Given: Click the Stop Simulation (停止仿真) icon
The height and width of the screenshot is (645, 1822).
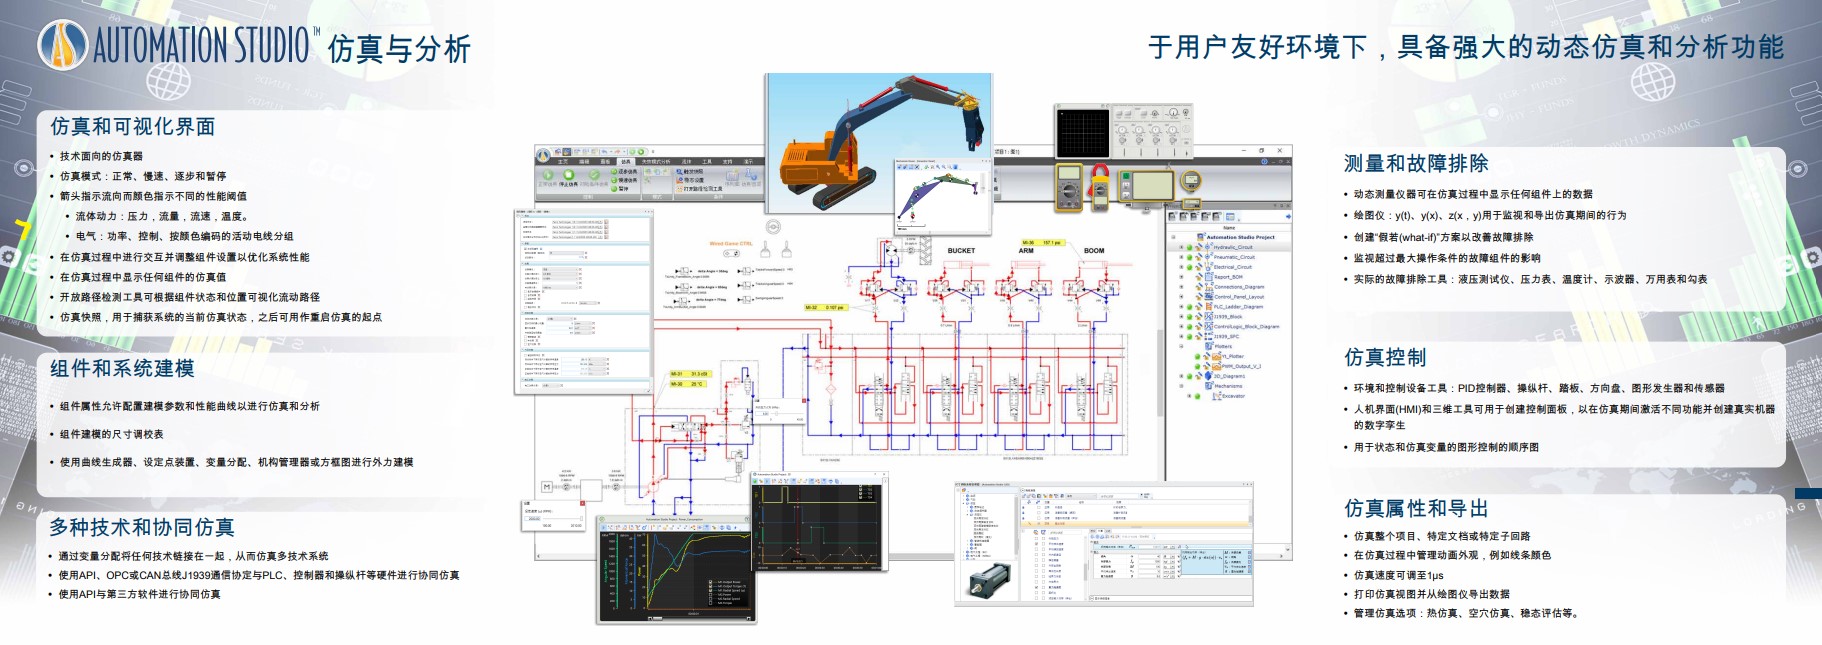Looking at the screenshot, I should [x=568, y=174].
